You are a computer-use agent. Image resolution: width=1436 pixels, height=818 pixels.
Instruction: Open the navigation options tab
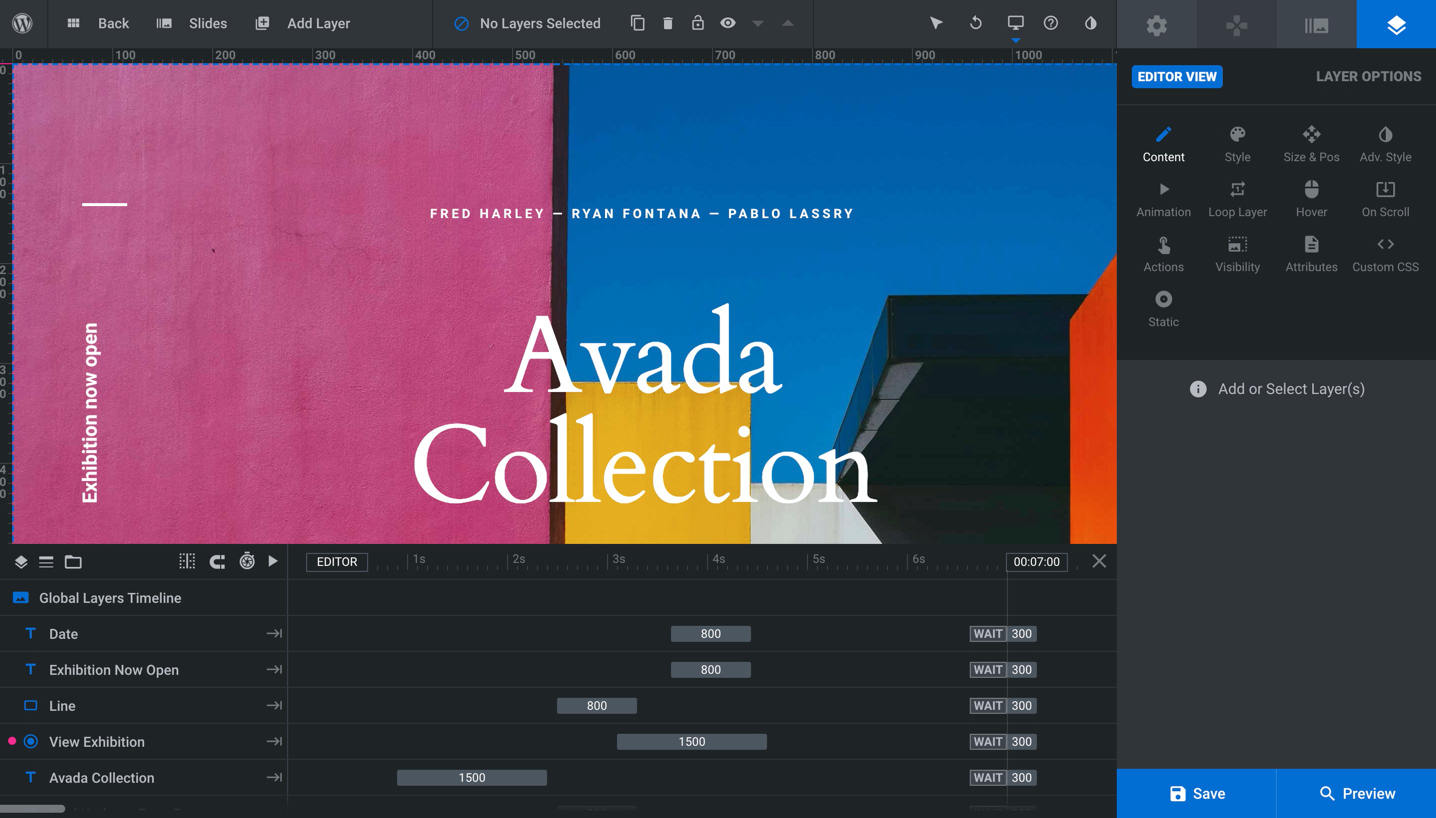coord(1237,24)
